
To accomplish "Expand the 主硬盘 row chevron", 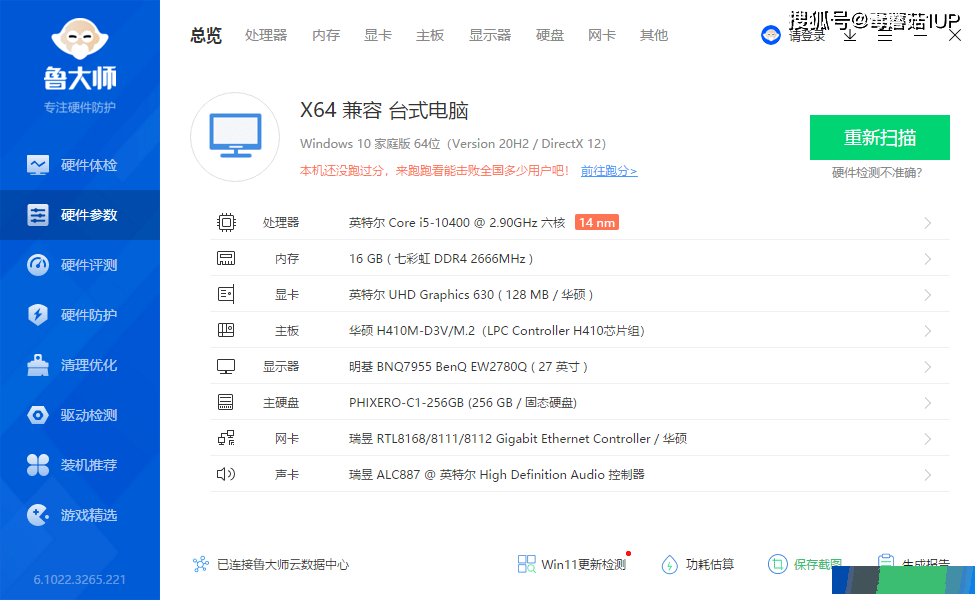I will tap(928, 403).
